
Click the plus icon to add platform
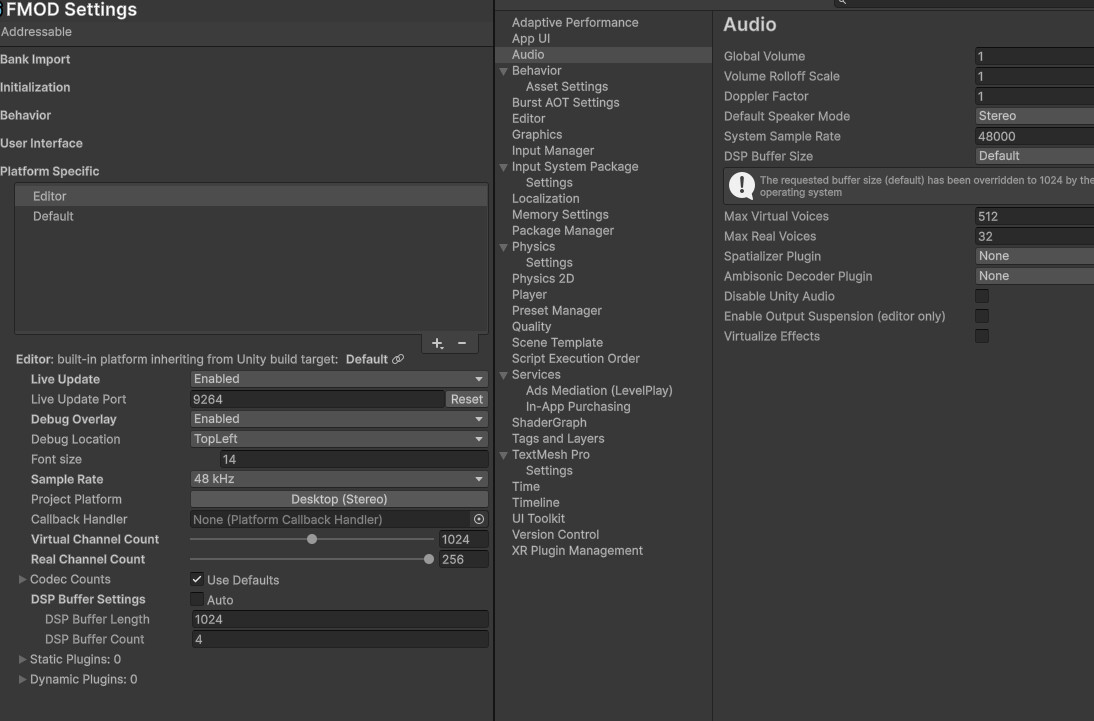[x=437, y=343]
